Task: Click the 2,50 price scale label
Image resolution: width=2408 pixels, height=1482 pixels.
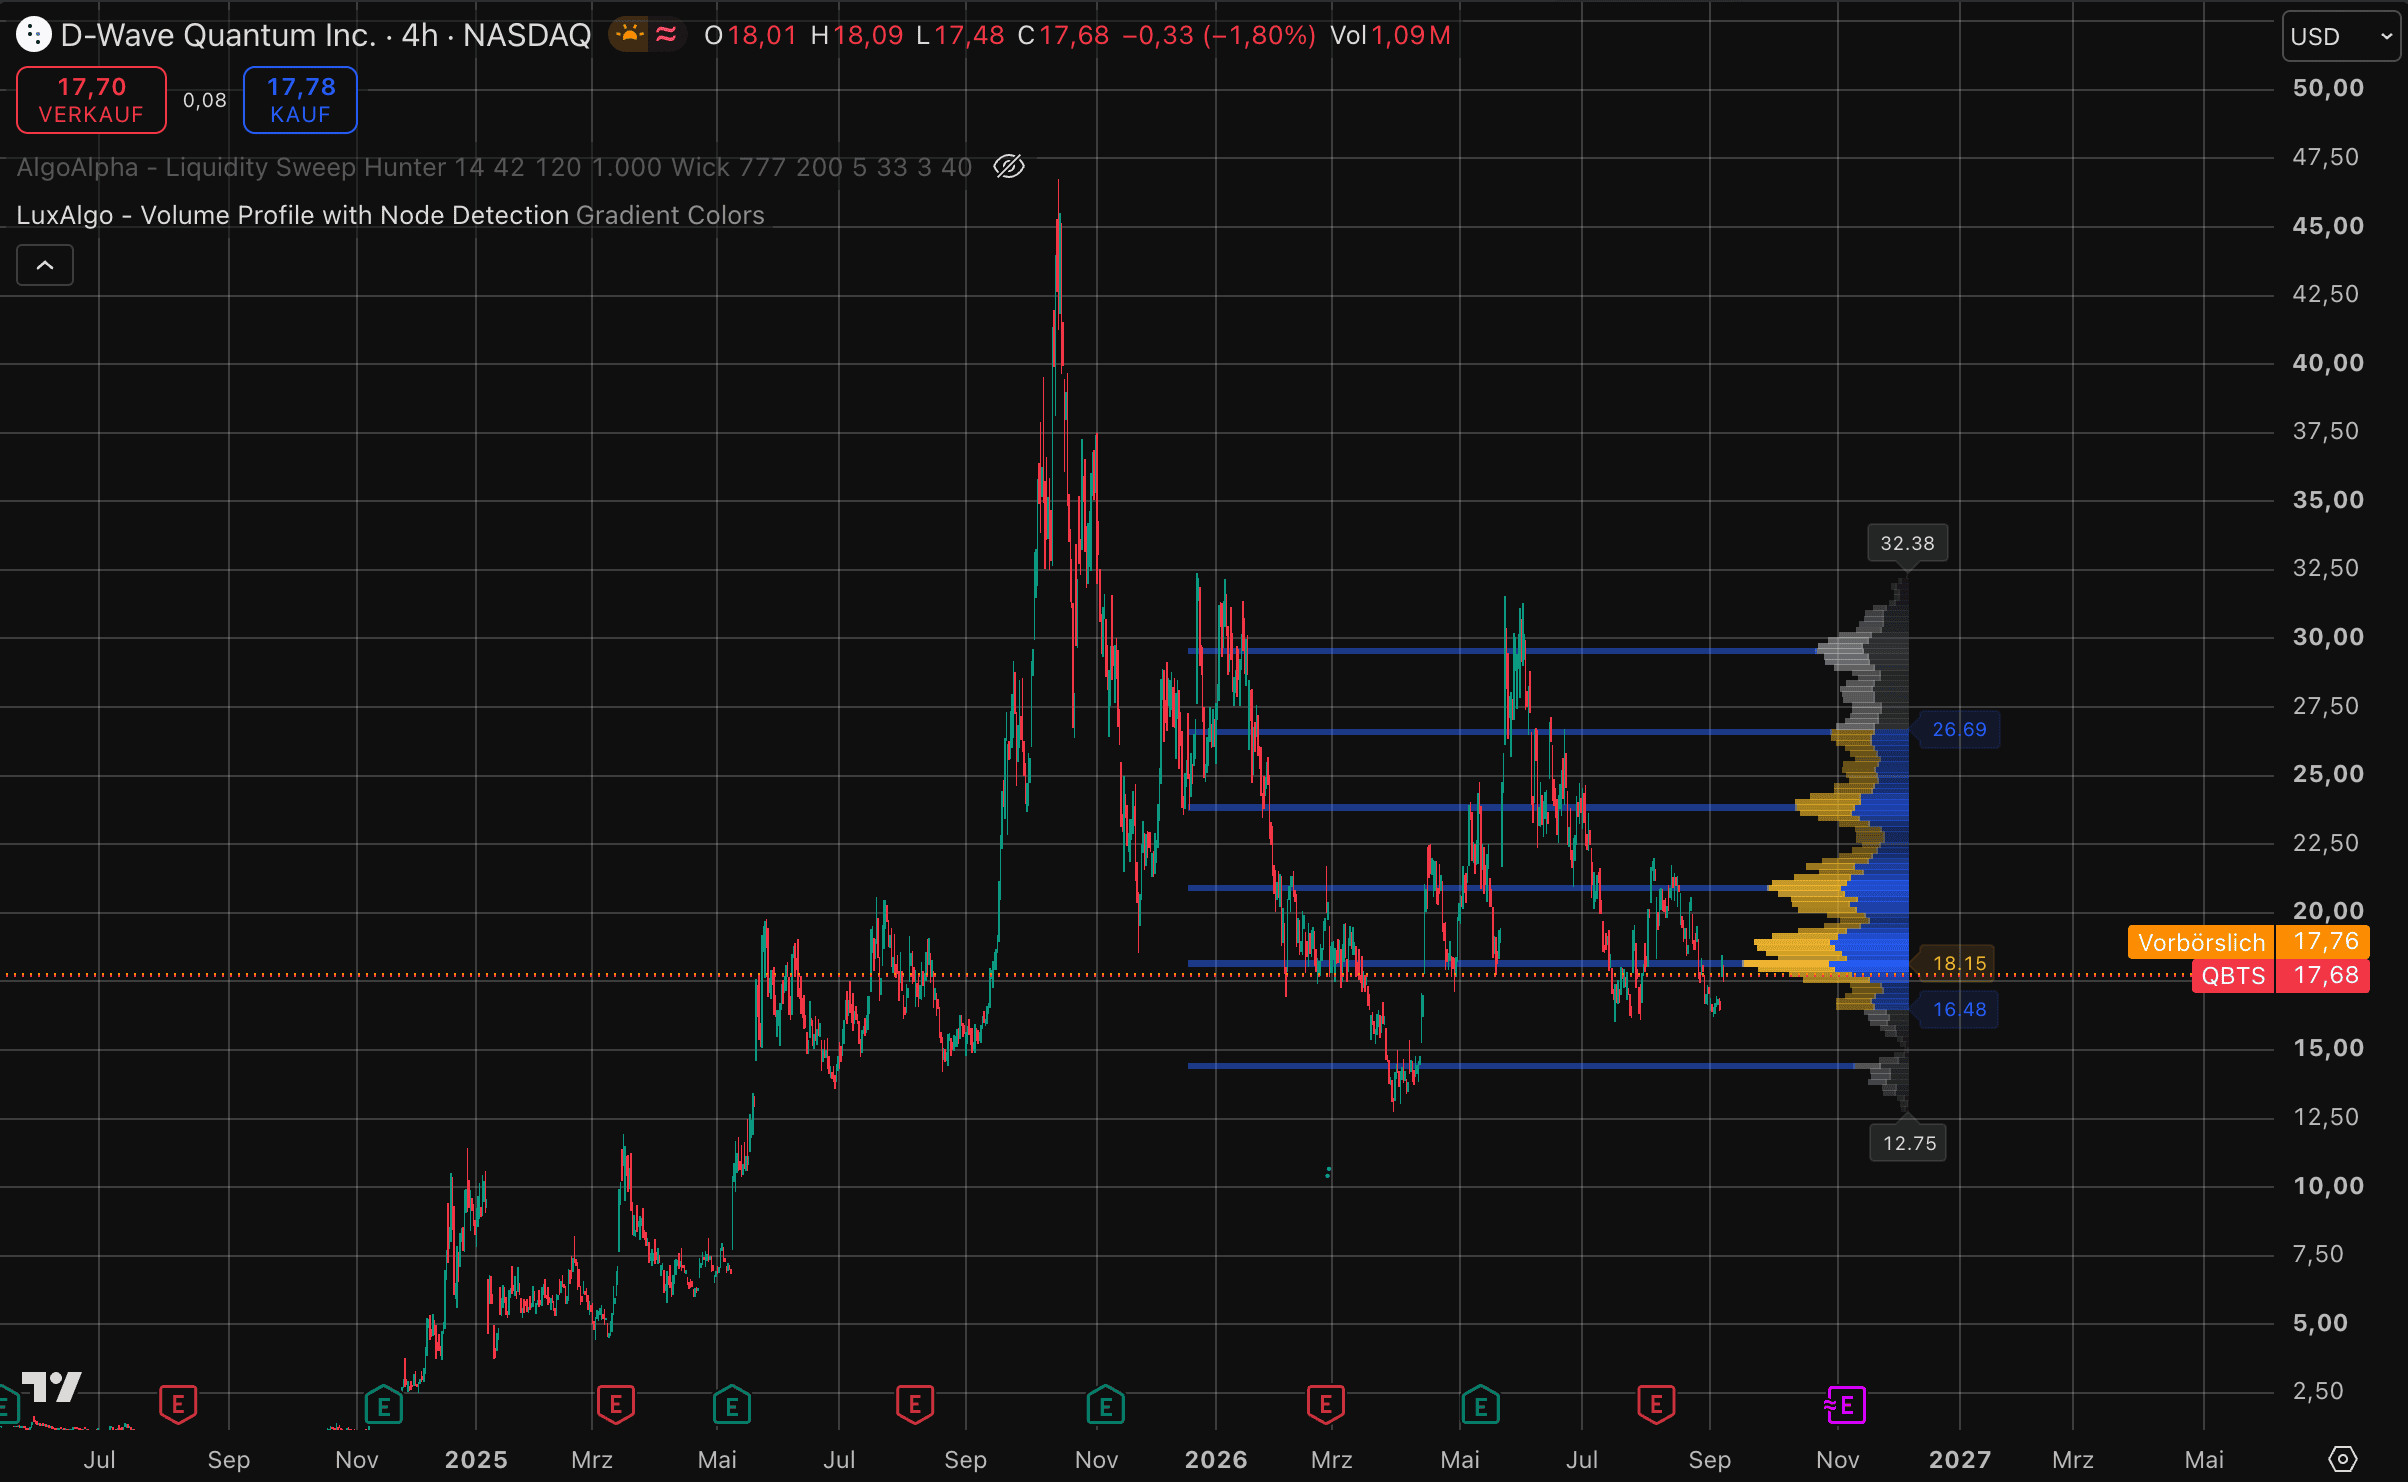Action: point(2318,1391)
